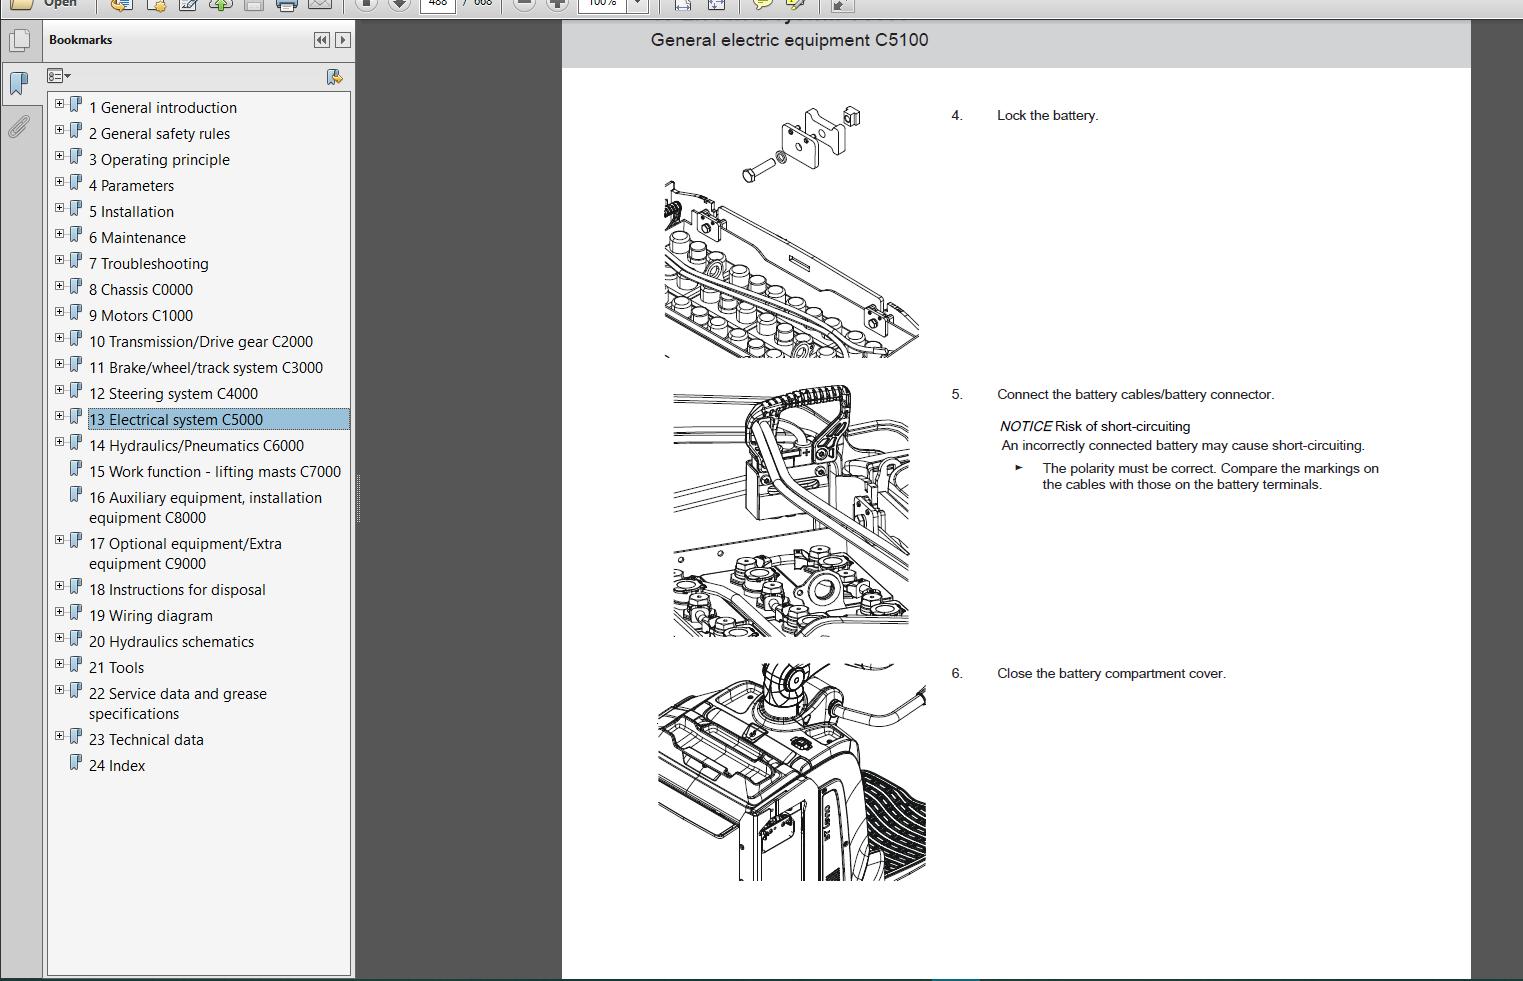Expand the 23 Technical data bookmark

[x=59, y=736]
